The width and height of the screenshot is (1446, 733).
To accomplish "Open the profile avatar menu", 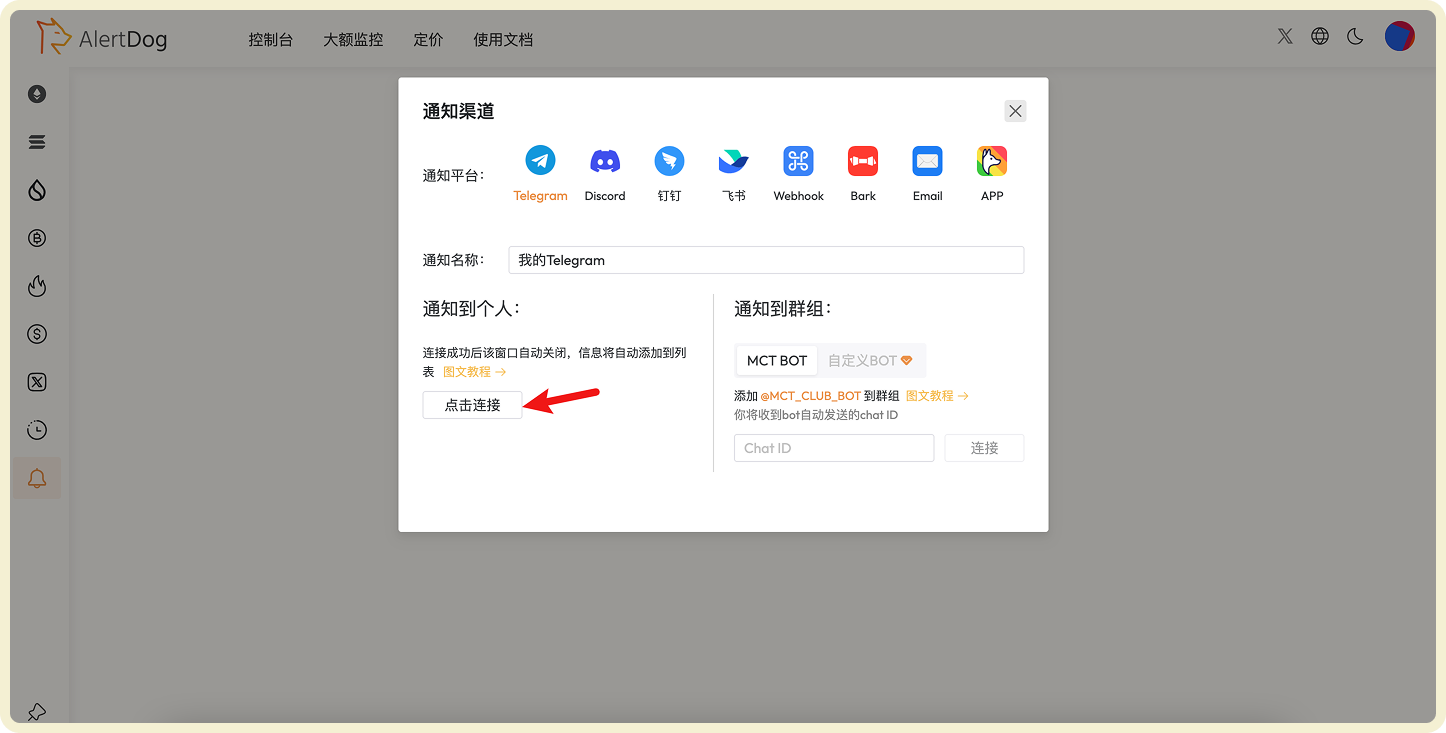I will (1398, 36).
